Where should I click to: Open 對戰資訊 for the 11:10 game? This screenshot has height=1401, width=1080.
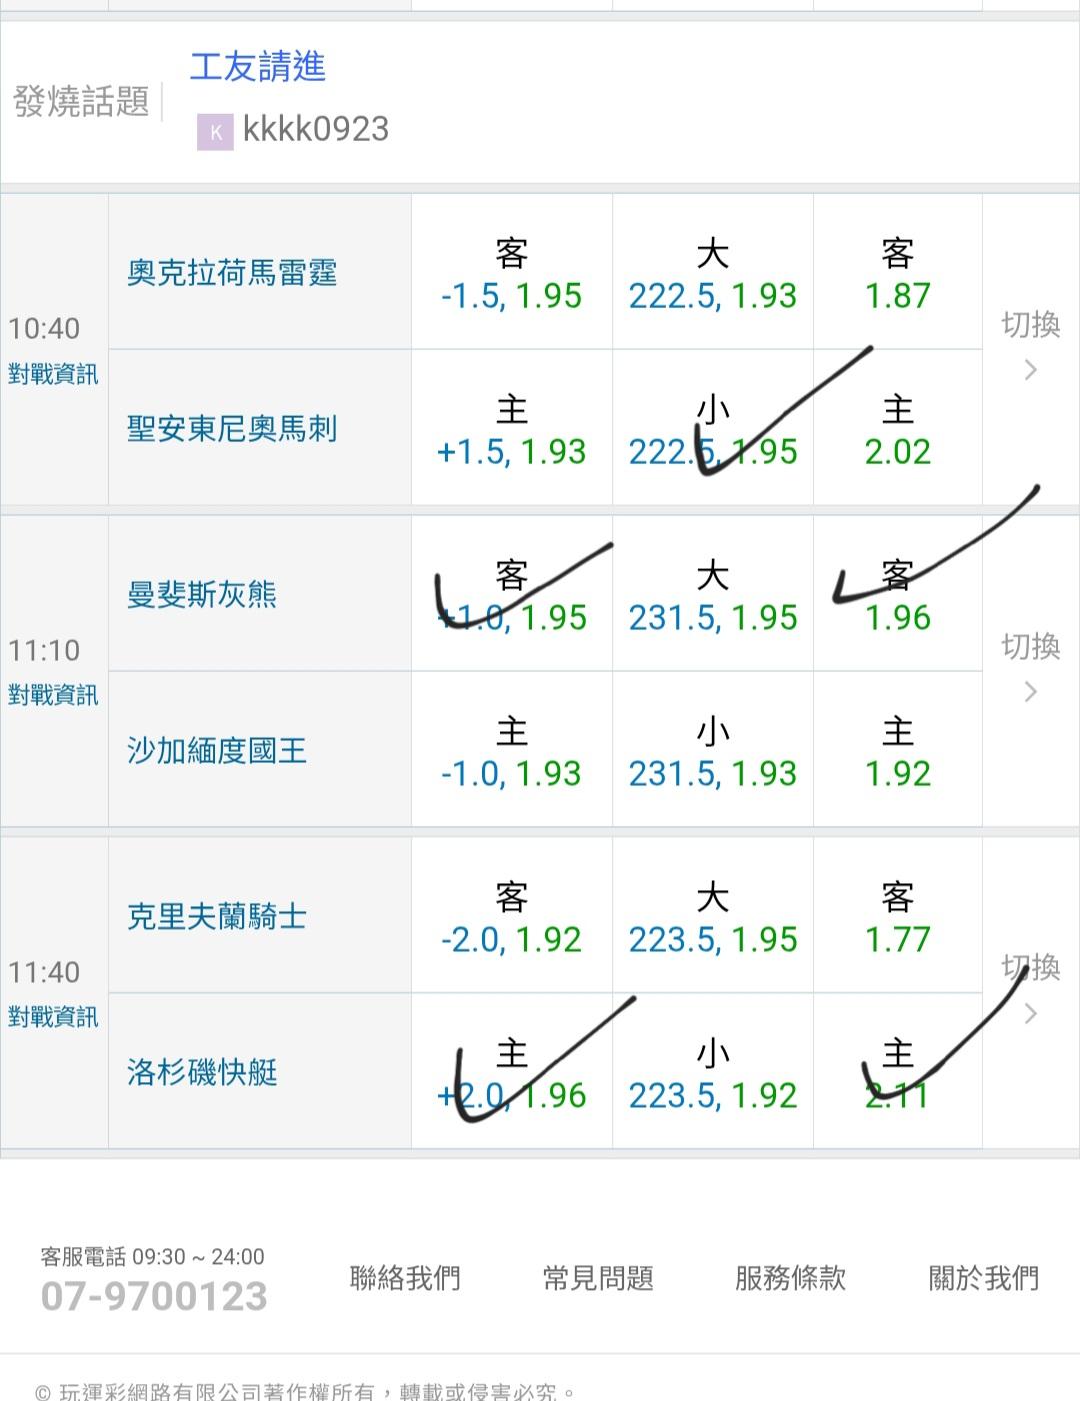53,696
